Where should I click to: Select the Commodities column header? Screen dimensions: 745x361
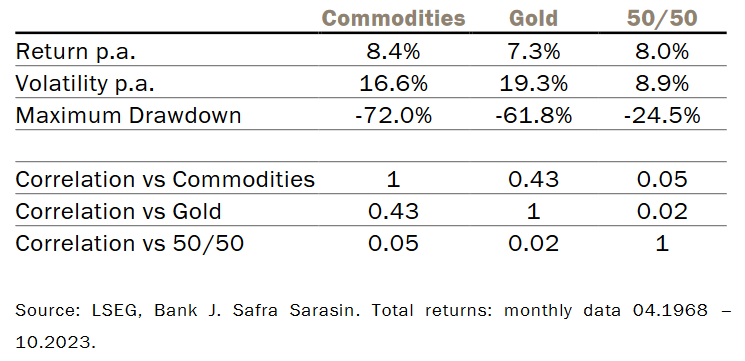(393, 18)
